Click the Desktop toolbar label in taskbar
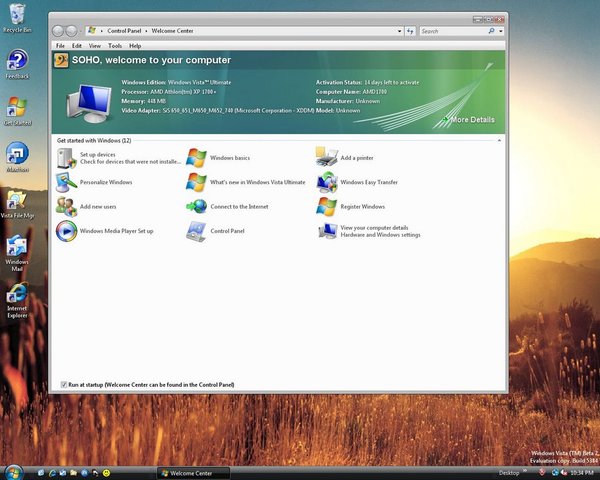This screenshot has width=600, height=480. (x=509, y=473)
